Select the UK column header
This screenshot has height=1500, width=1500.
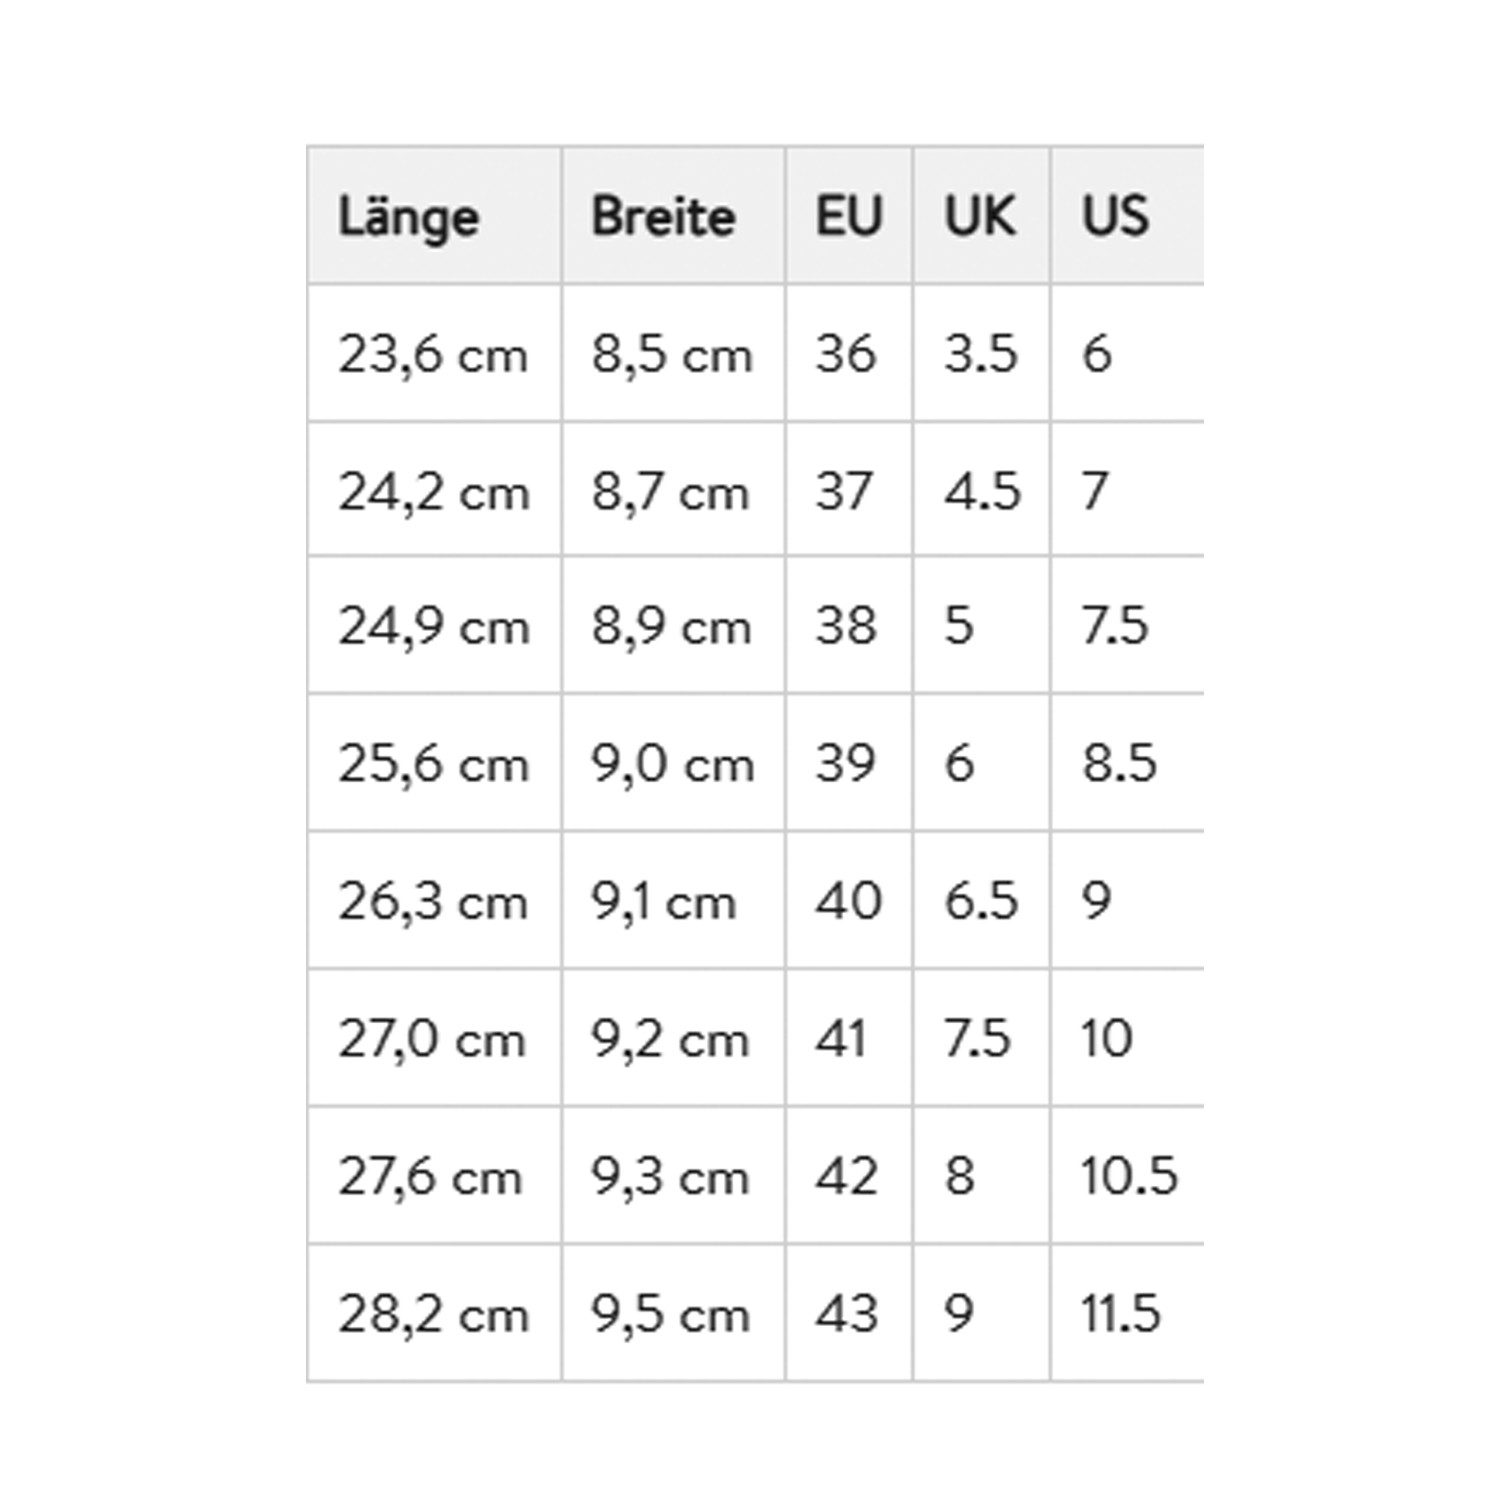tap(980, 216)
